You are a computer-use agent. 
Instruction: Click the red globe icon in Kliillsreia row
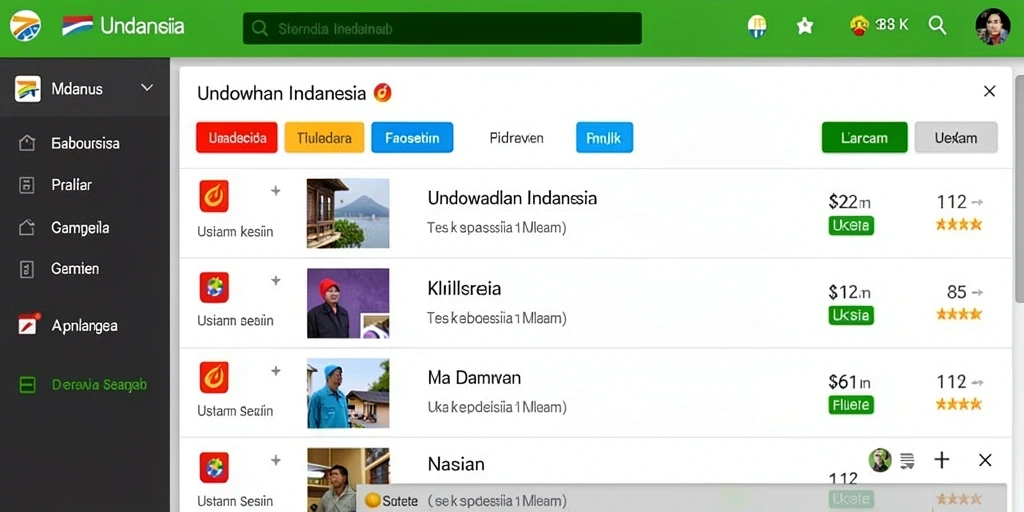214,287
